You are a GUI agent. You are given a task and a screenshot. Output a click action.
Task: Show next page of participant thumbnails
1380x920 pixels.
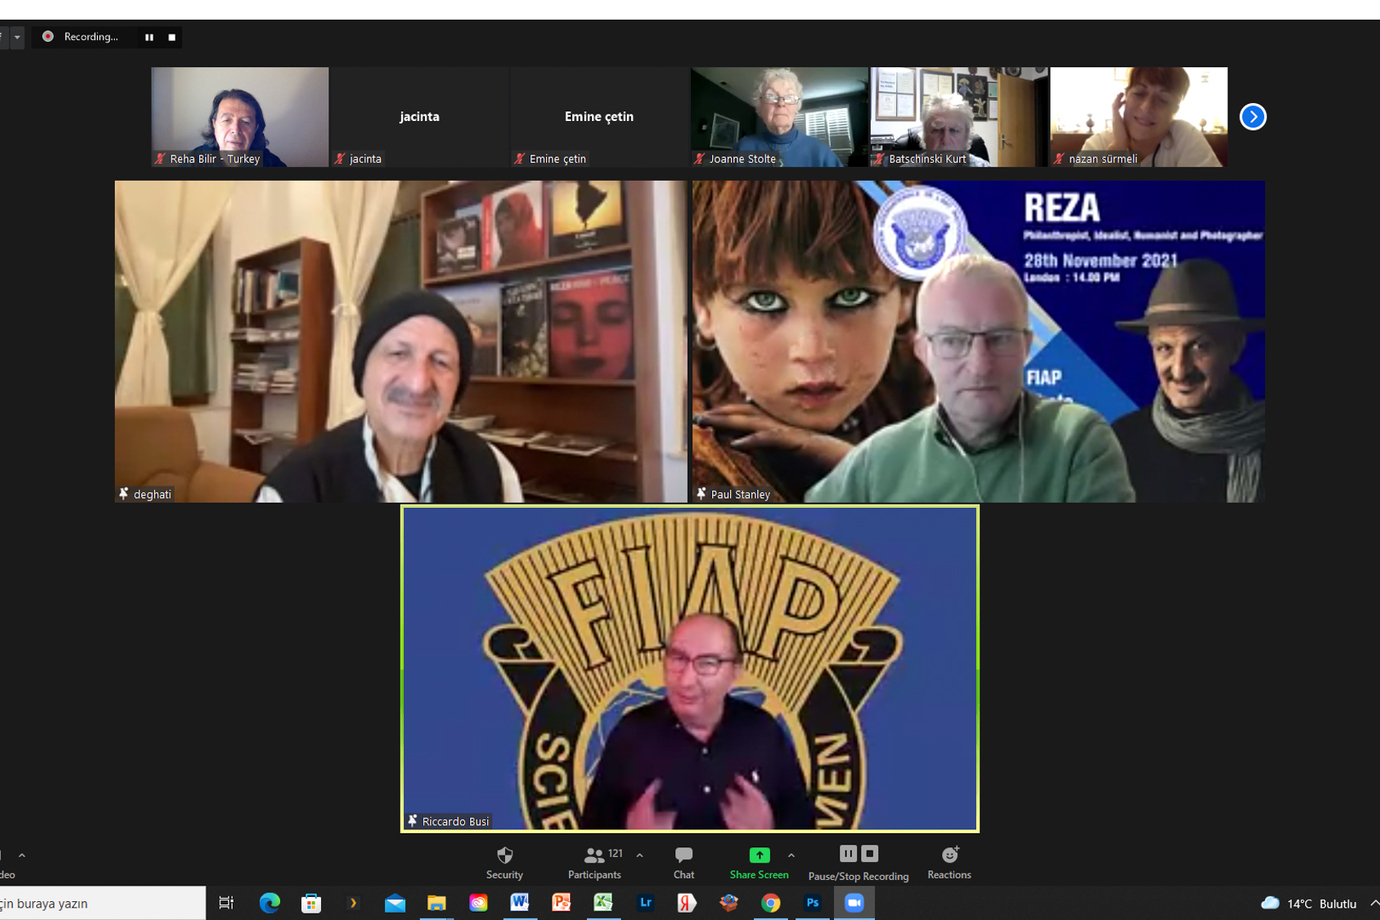[1253, 117]
